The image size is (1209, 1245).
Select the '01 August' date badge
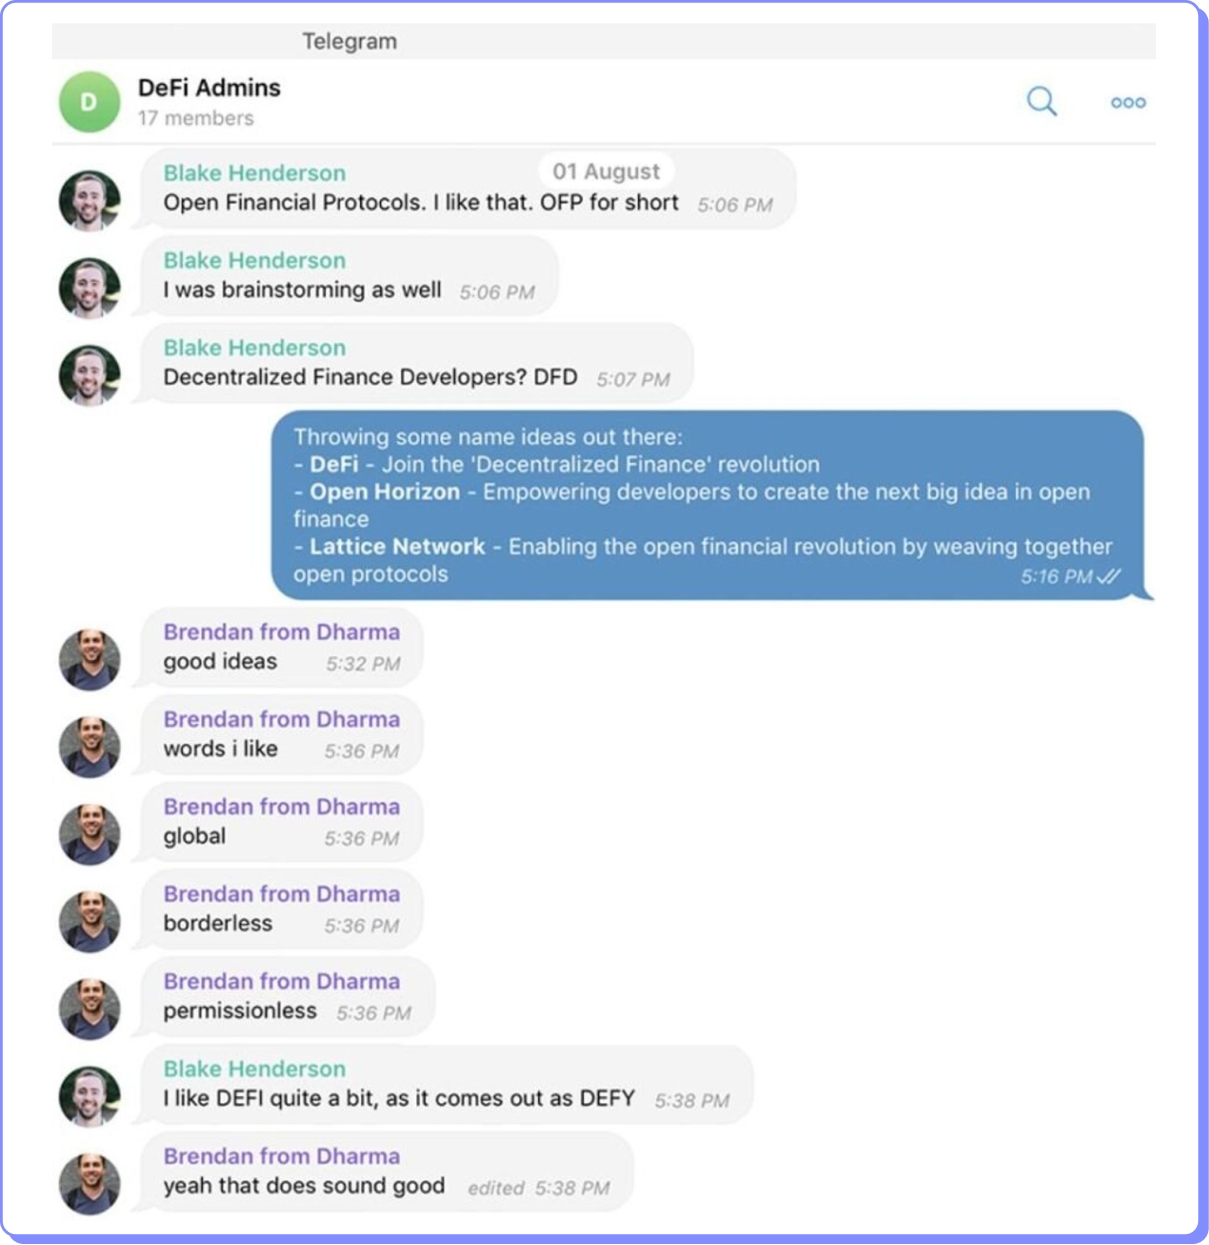tap(606, 171)
